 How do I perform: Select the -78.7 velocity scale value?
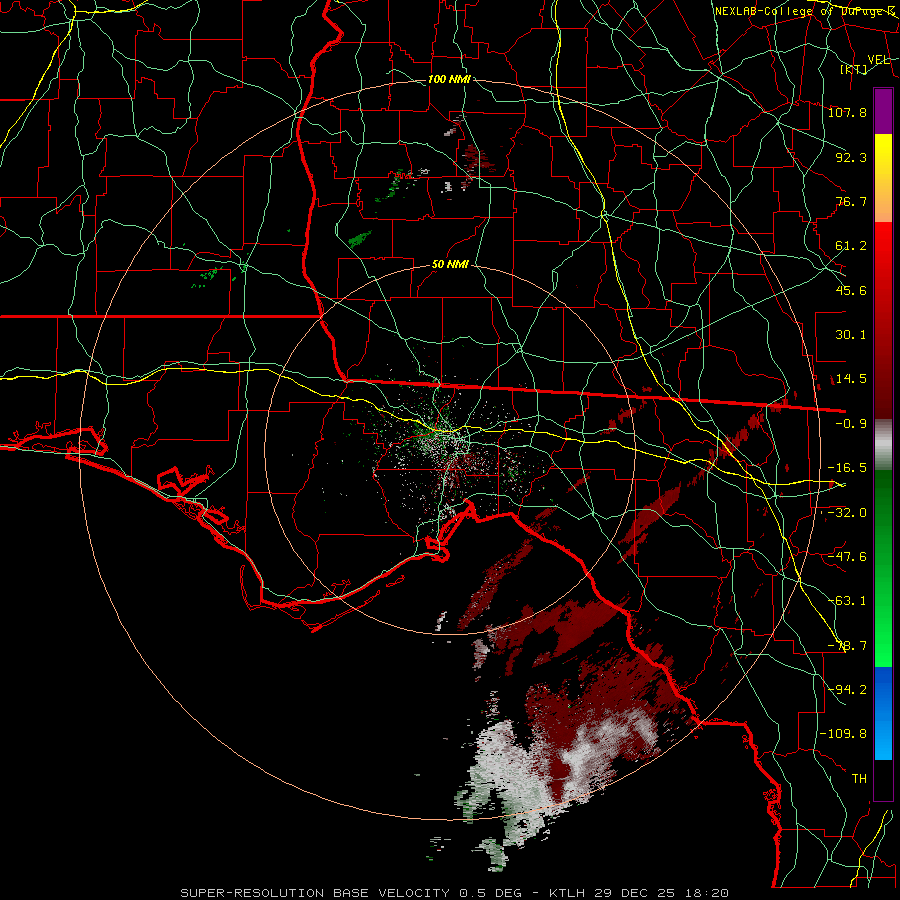[x=847, y=646]
